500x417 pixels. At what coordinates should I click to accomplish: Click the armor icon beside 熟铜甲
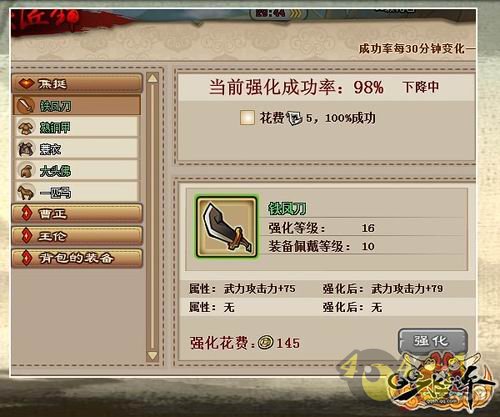click(x=26, y=127)
